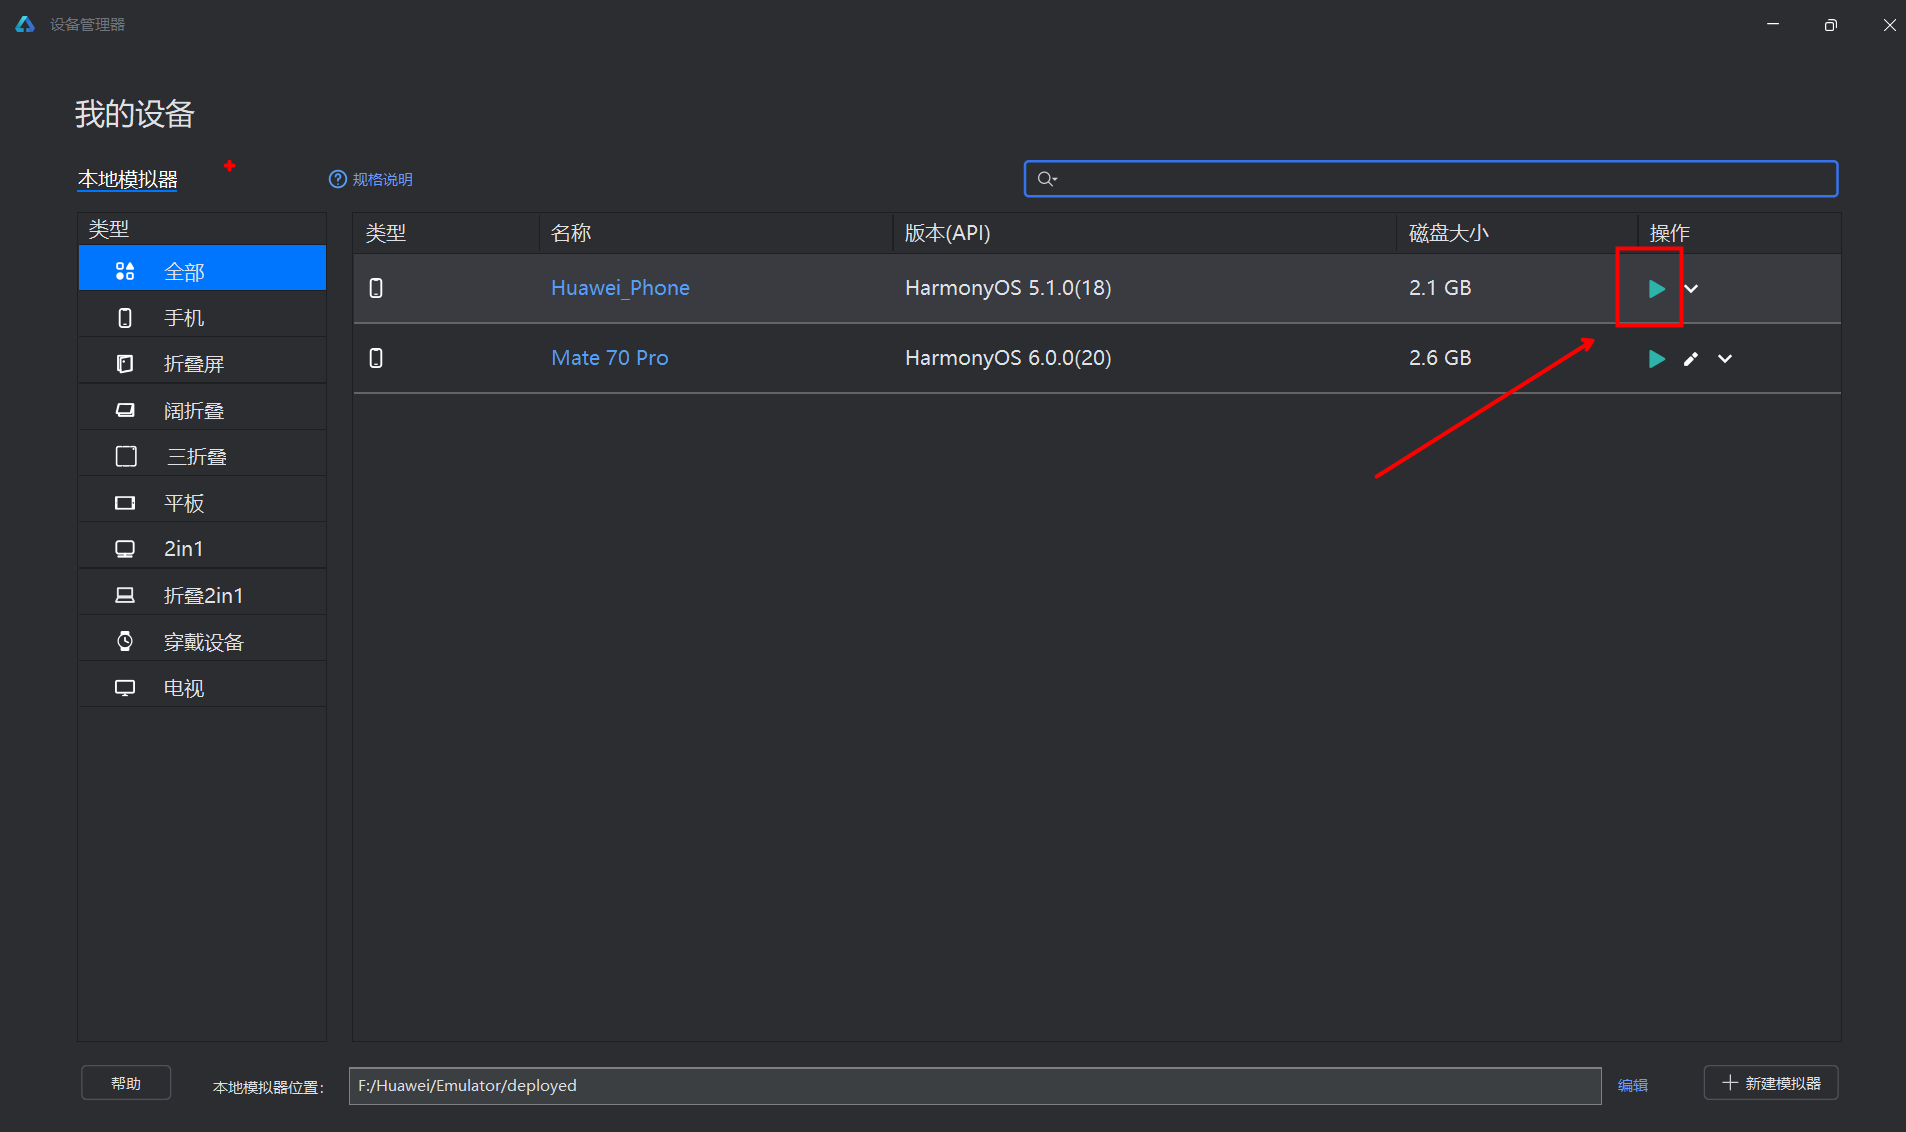Open the 规格说明 help link
The height and width of the screenshot is (1132, 1906).
click(x=371, y=179)
